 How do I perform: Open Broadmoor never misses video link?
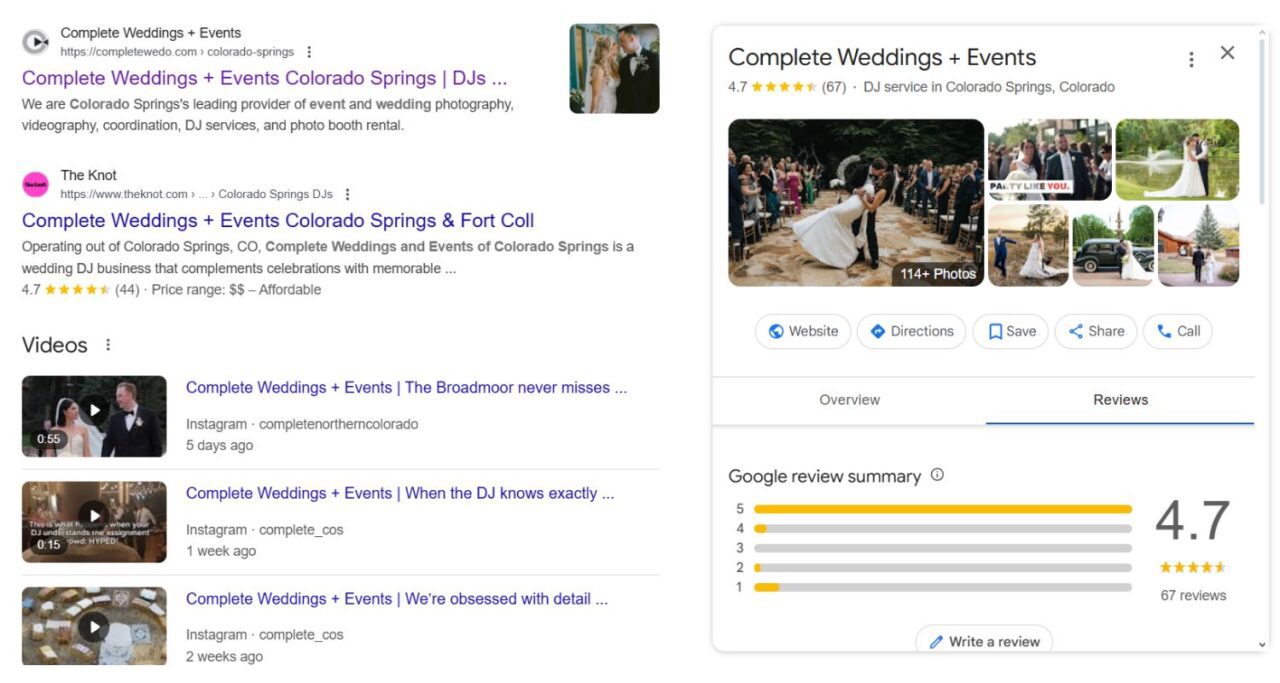click(406, 387)
